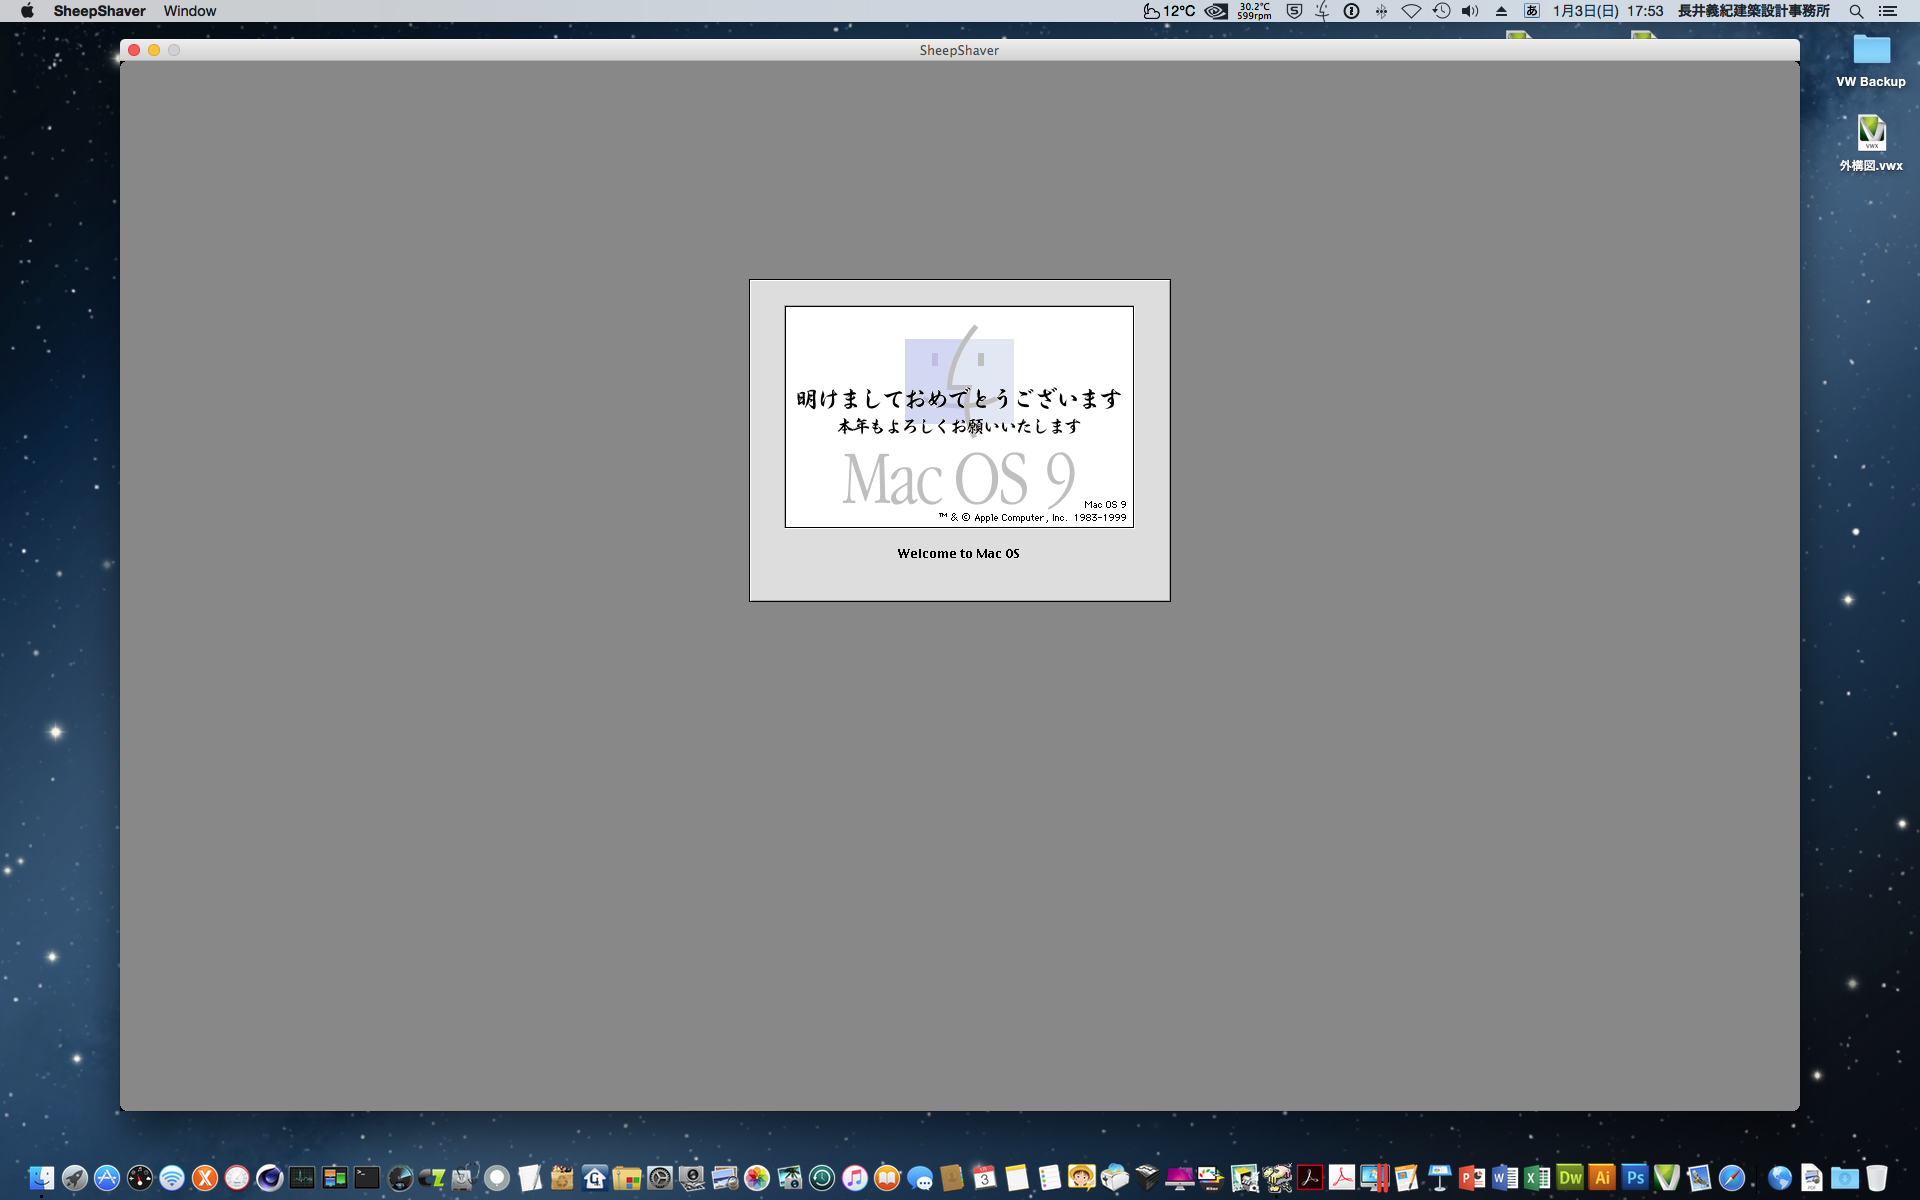Open the temperature and fan rpm monitor
The height and width of the screenshot is (1200, 1920).
coord(1254,11)
